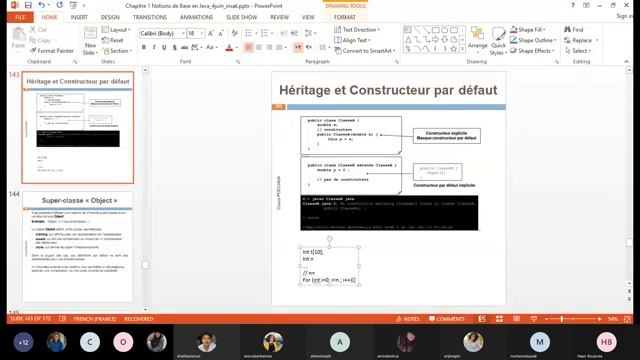Toggle Strikethrough formatting
This screenshot has width=640, height=360.
184,47
